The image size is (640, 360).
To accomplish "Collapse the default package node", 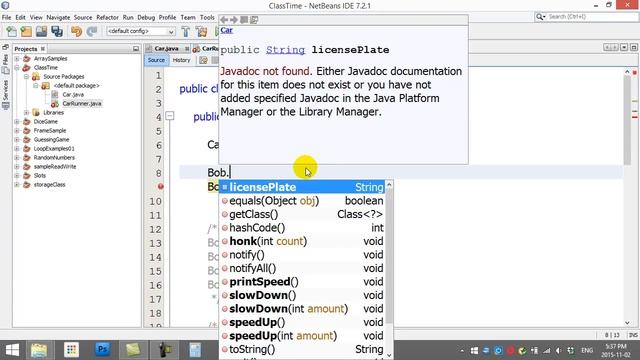I will [x=36, y=86].
